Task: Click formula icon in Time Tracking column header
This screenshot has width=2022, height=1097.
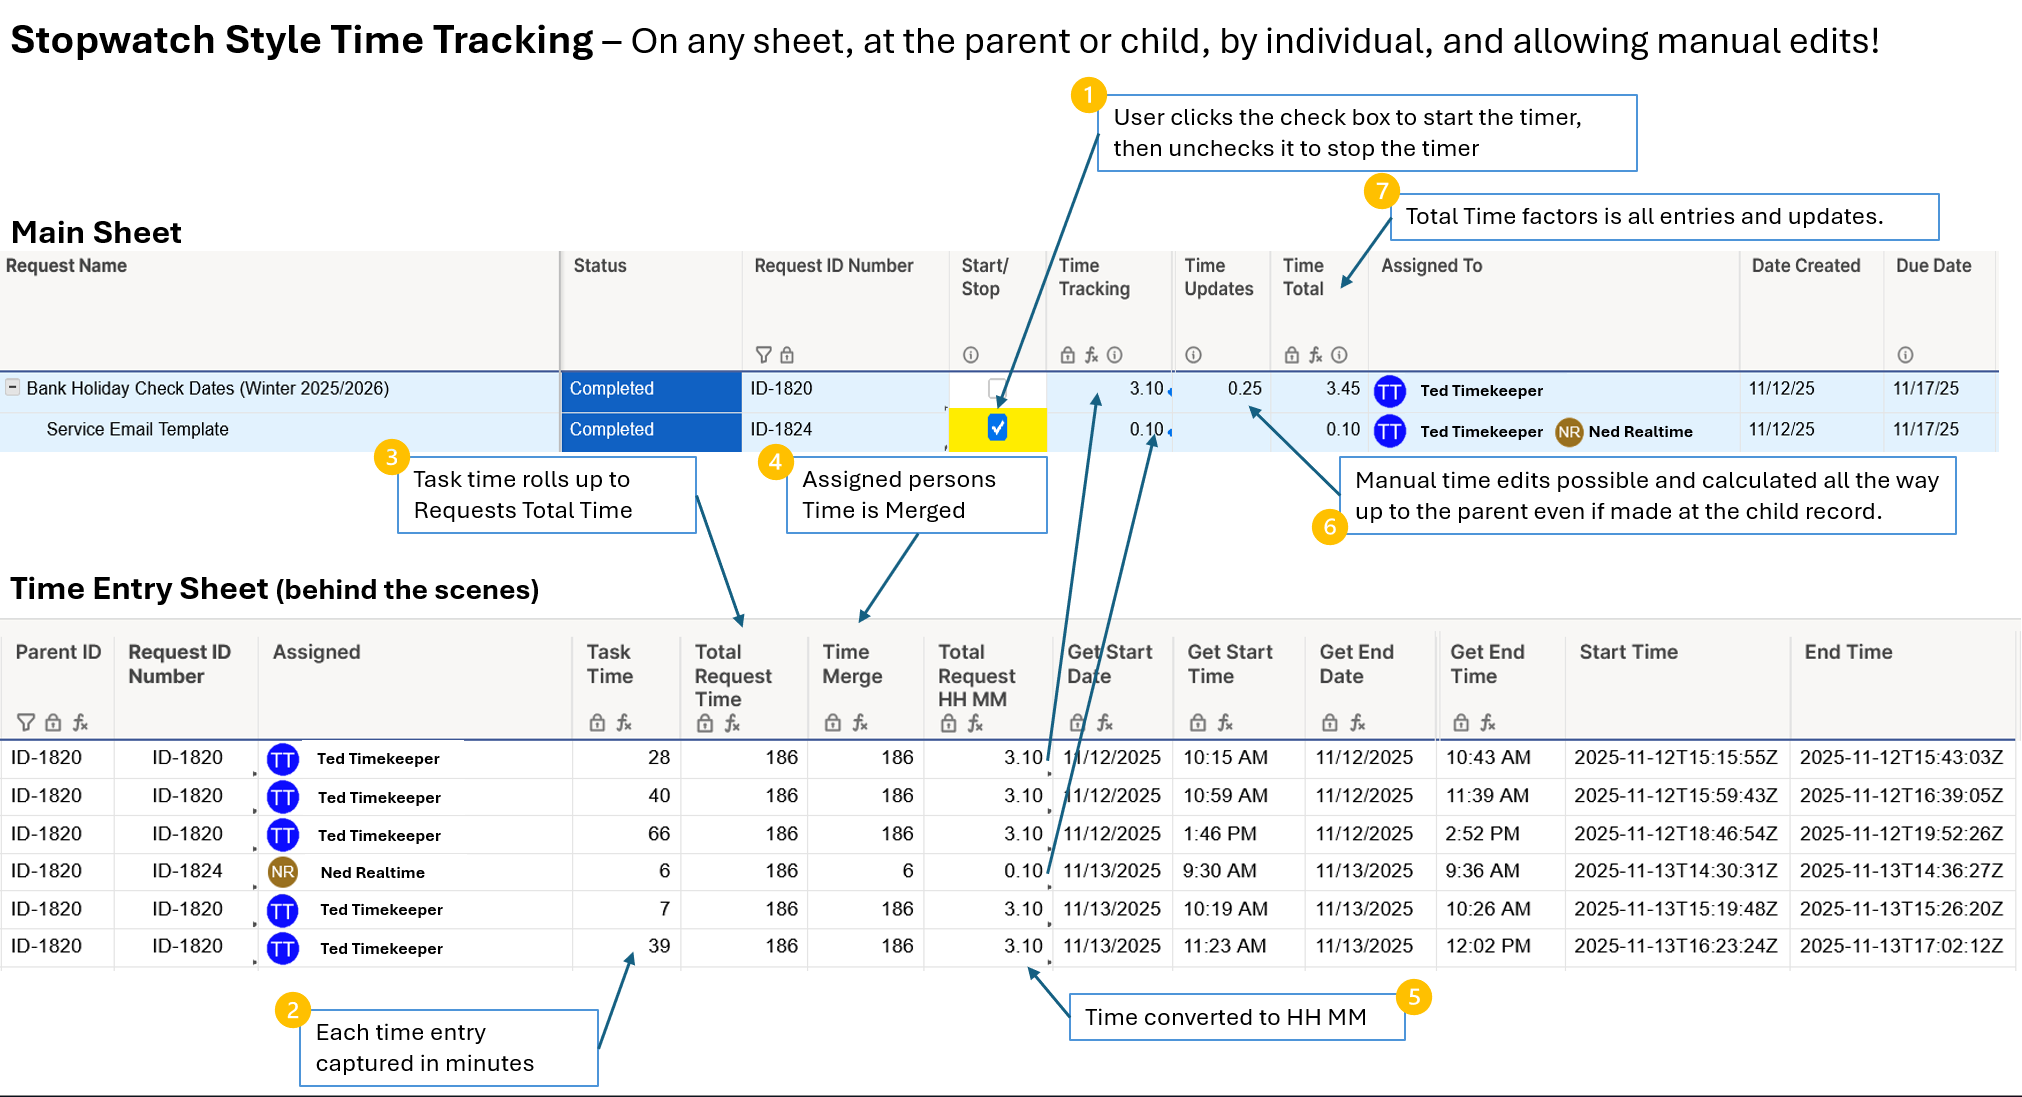Action: click(x=1091, y=355)
